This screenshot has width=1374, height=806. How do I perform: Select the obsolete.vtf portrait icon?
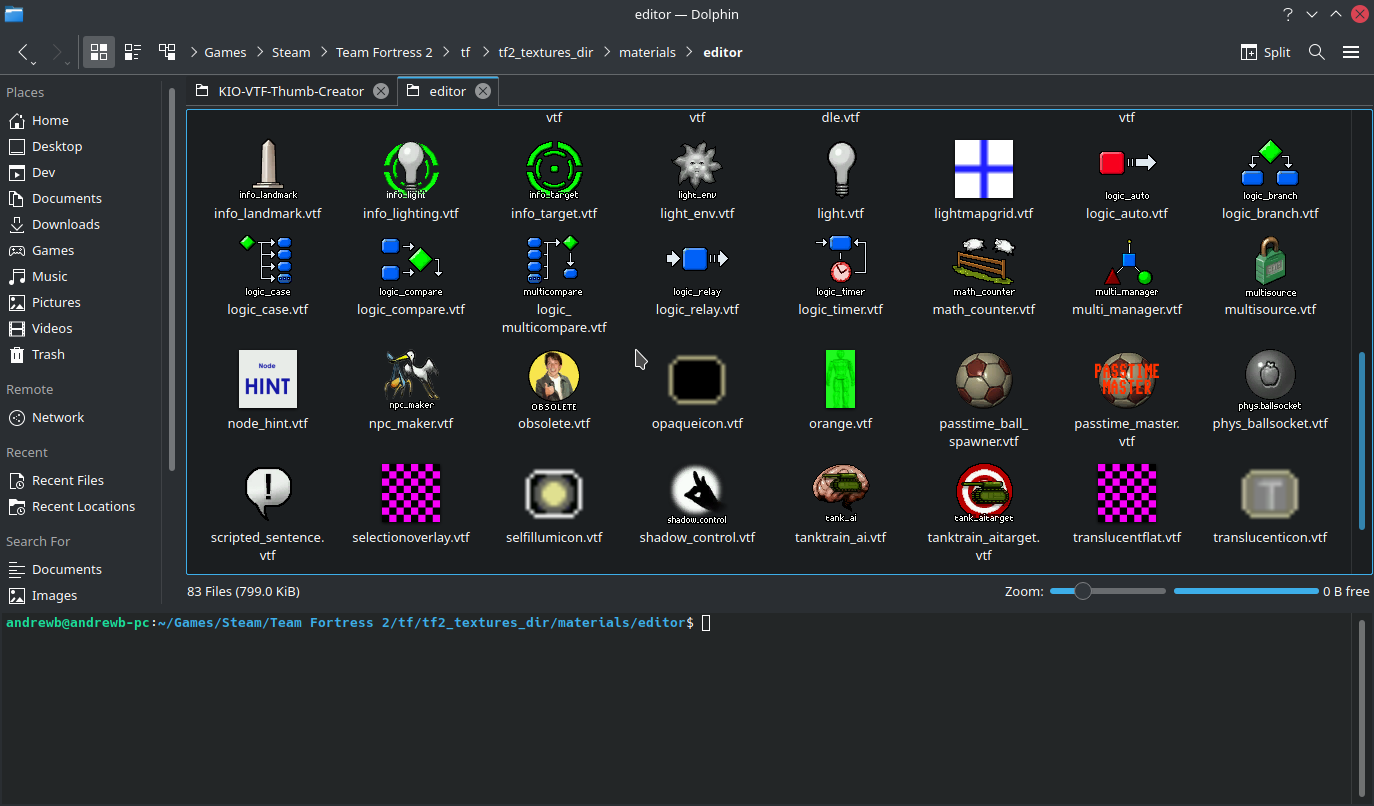(x=554, y=379)
